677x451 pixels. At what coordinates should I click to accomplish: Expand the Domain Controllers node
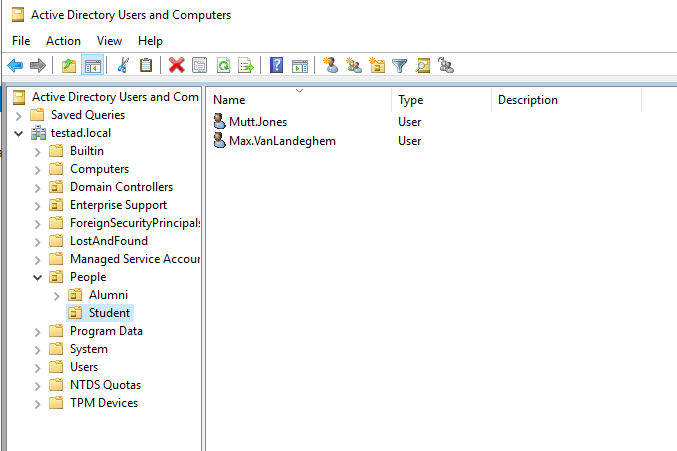[38, 188]
